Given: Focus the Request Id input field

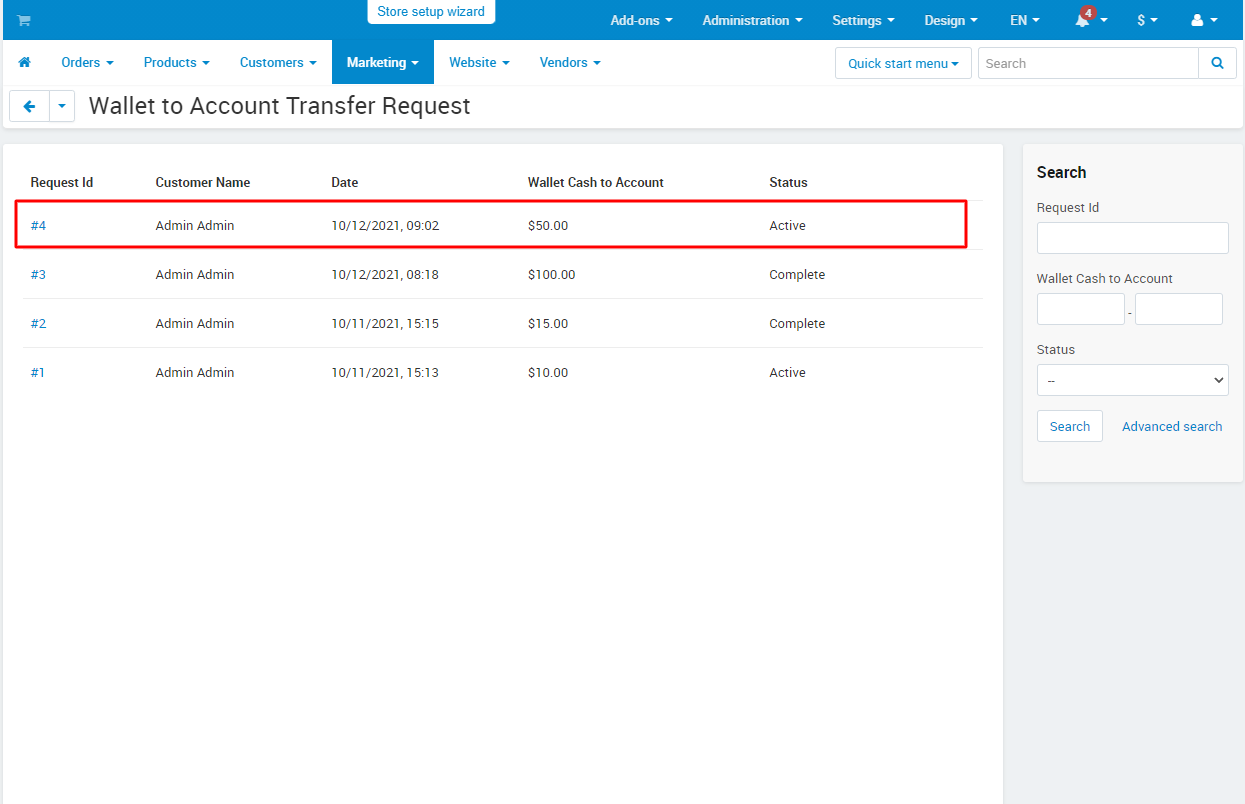Looking at the screenshot, I should coord(1132,238).
